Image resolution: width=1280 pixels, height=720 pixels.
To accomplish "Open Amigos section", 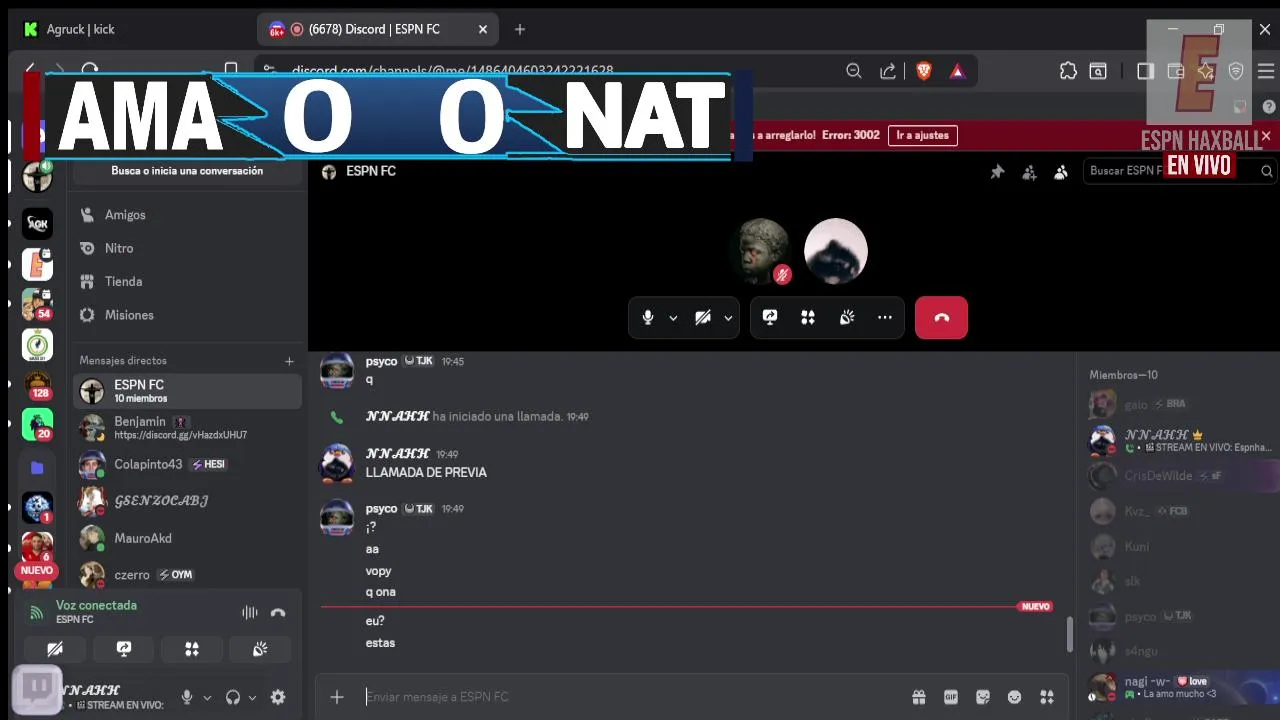I will click(187, 215).
